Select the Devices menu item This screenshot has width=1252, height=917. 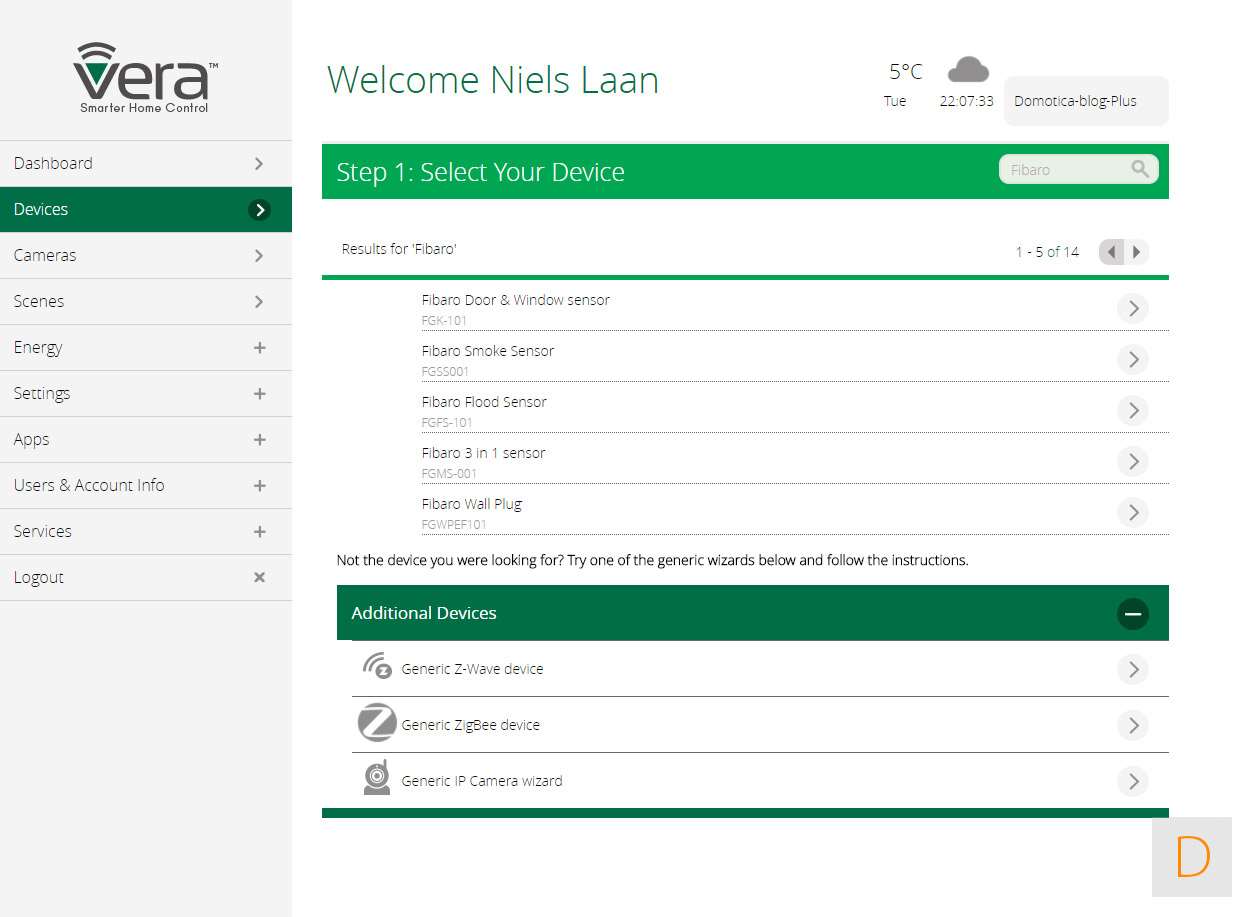click(x=146, y=209)
